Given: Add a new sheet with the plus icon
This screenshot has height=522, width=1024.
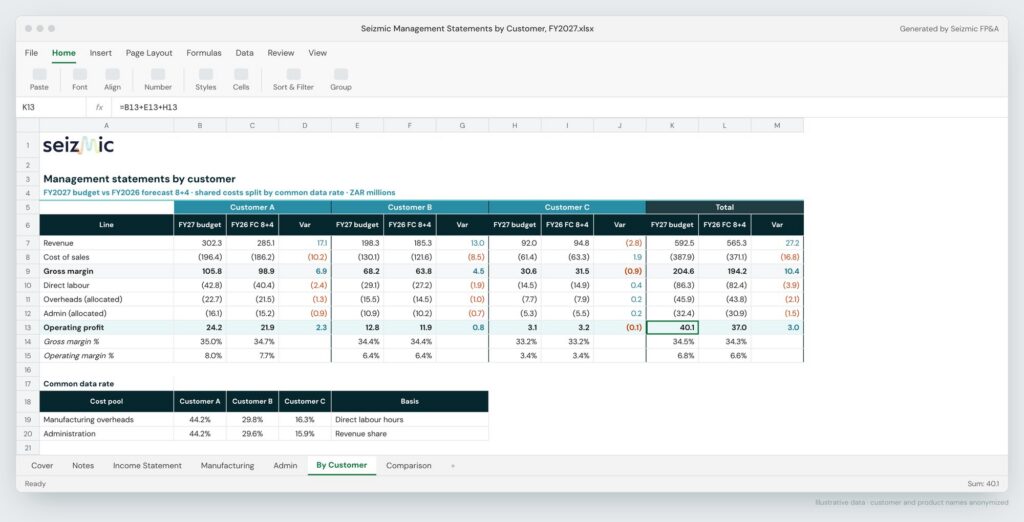Looking at the screenshot, I should tap(453, 466).
